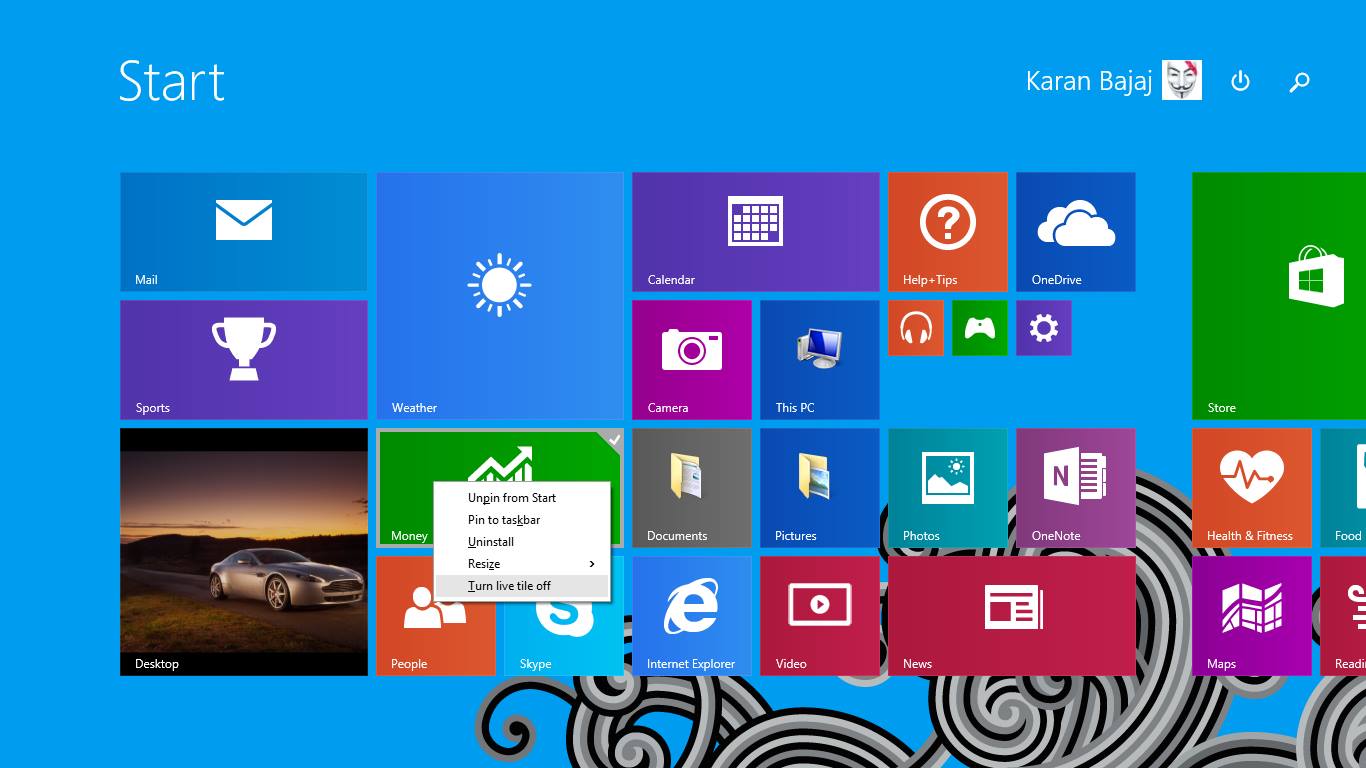Open the Mail tile
The height and width of the screenshot is (768, 1366).
coord(244,232)
